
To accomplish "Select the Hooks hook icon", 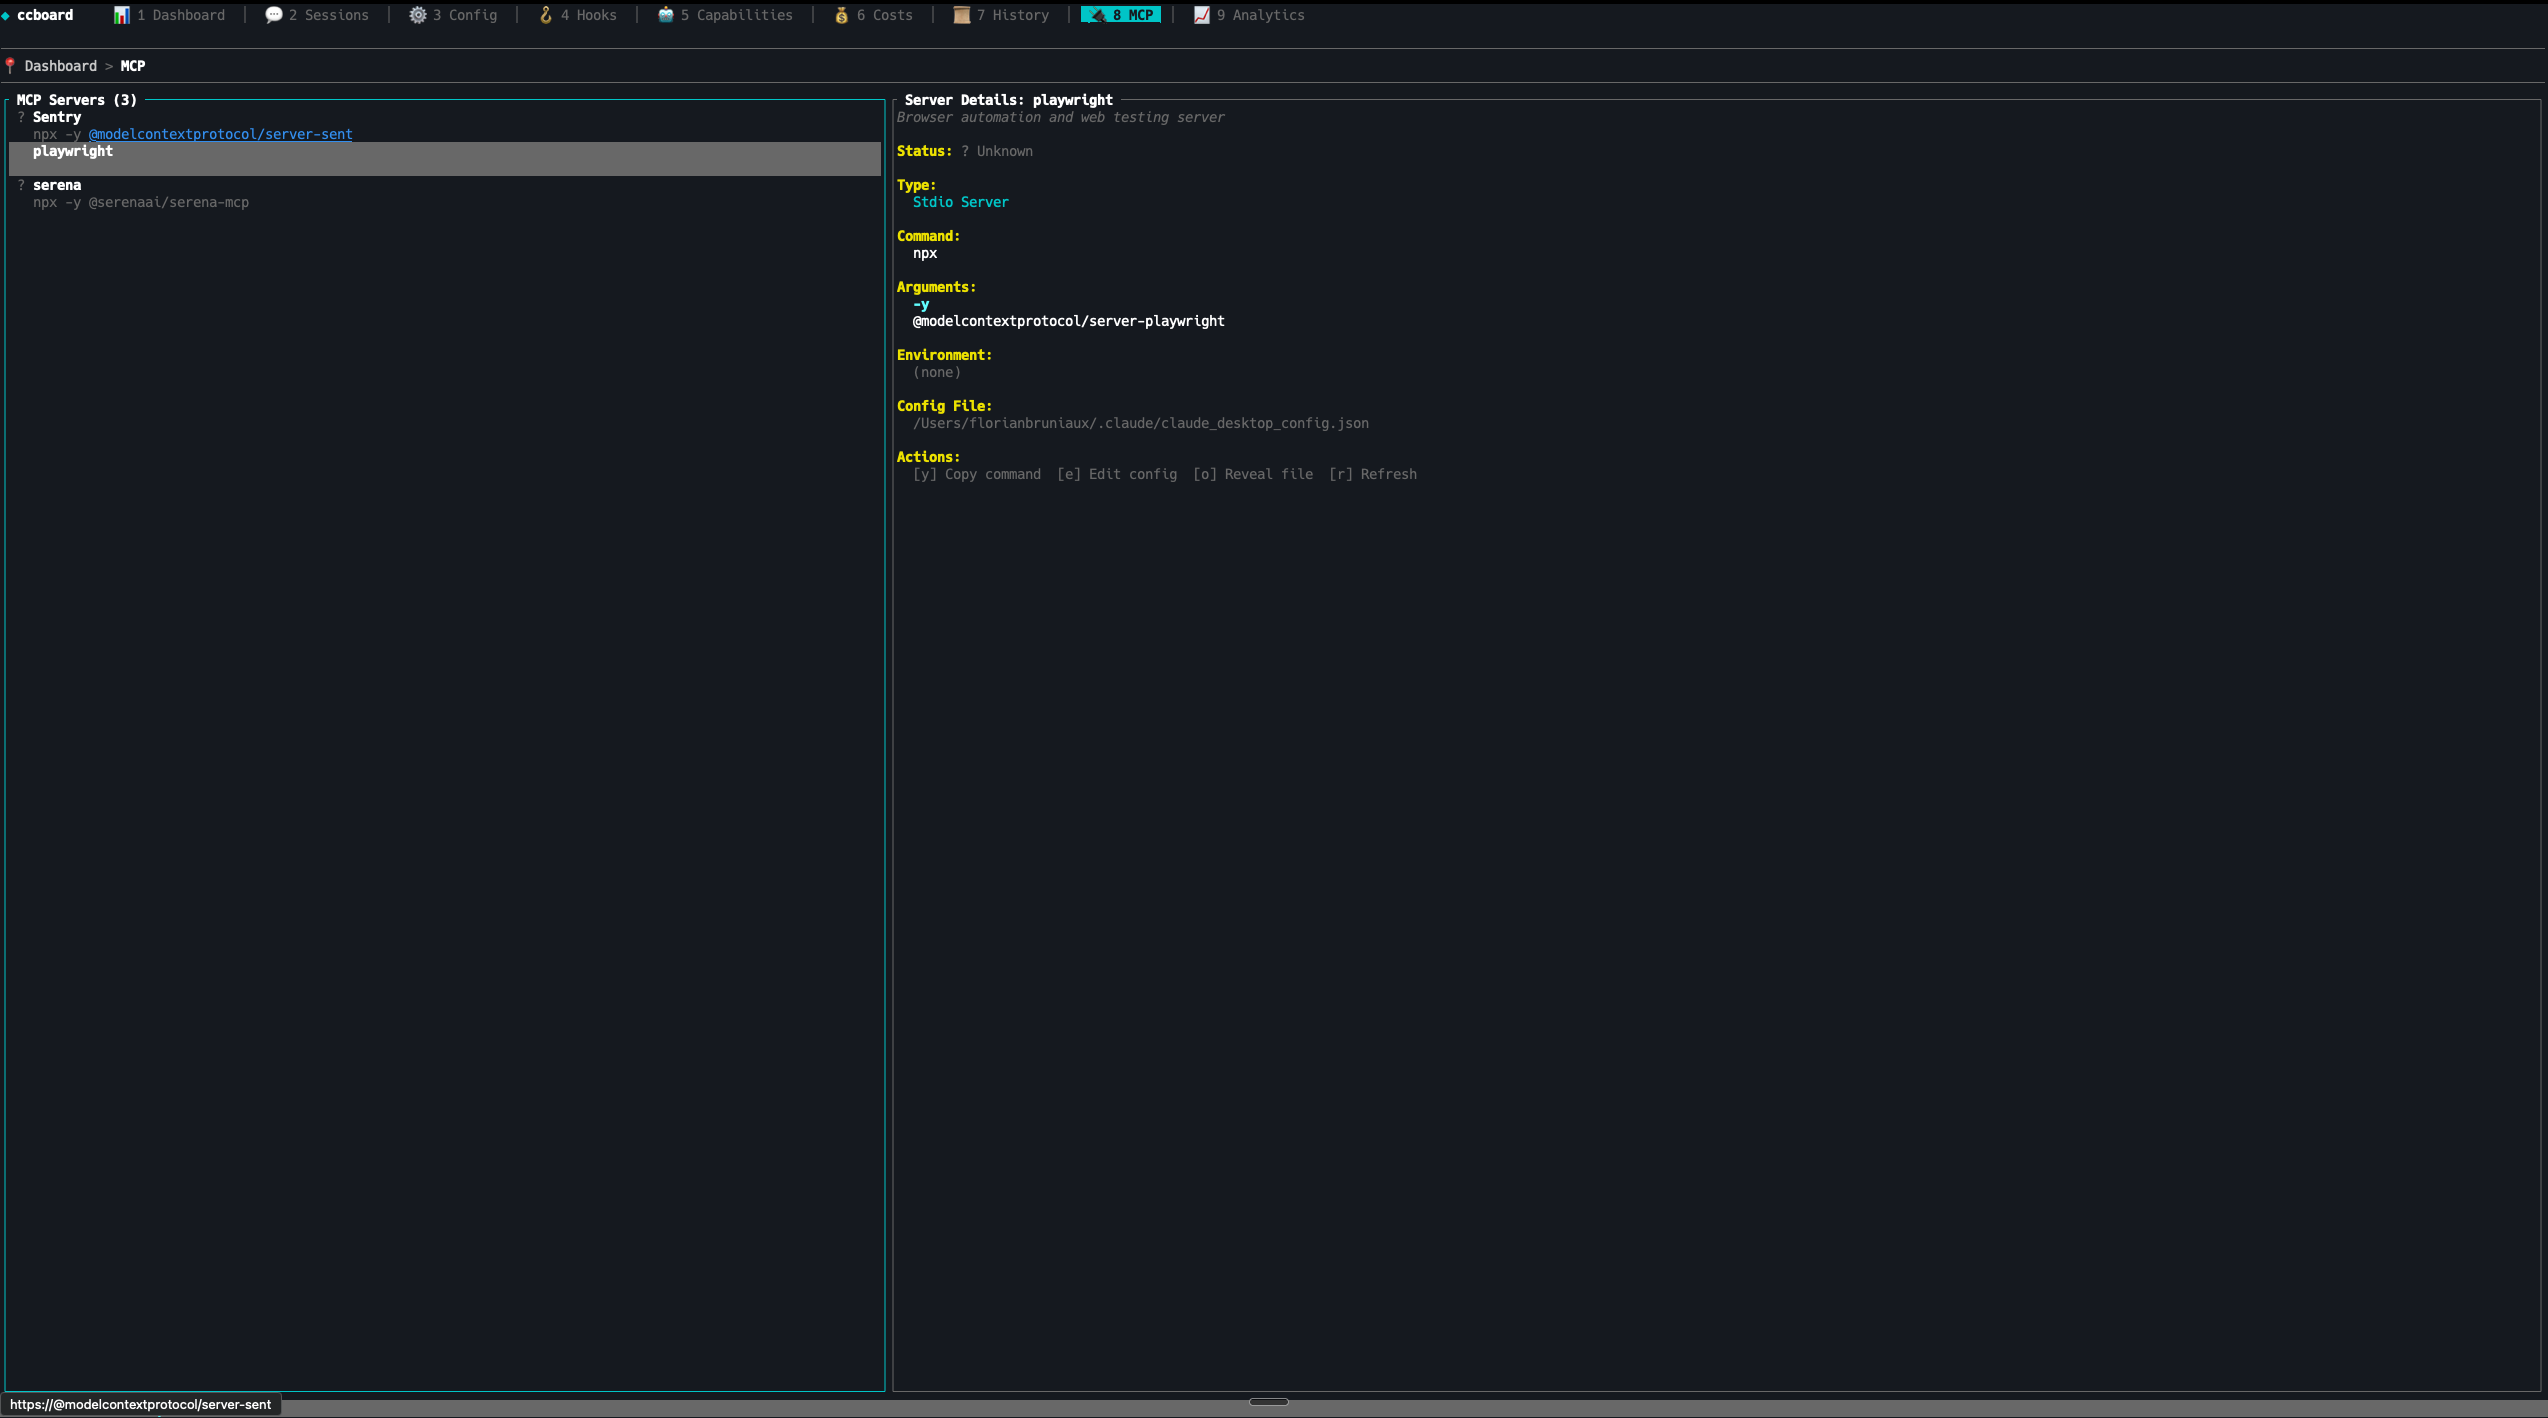I will click(546, 15).
